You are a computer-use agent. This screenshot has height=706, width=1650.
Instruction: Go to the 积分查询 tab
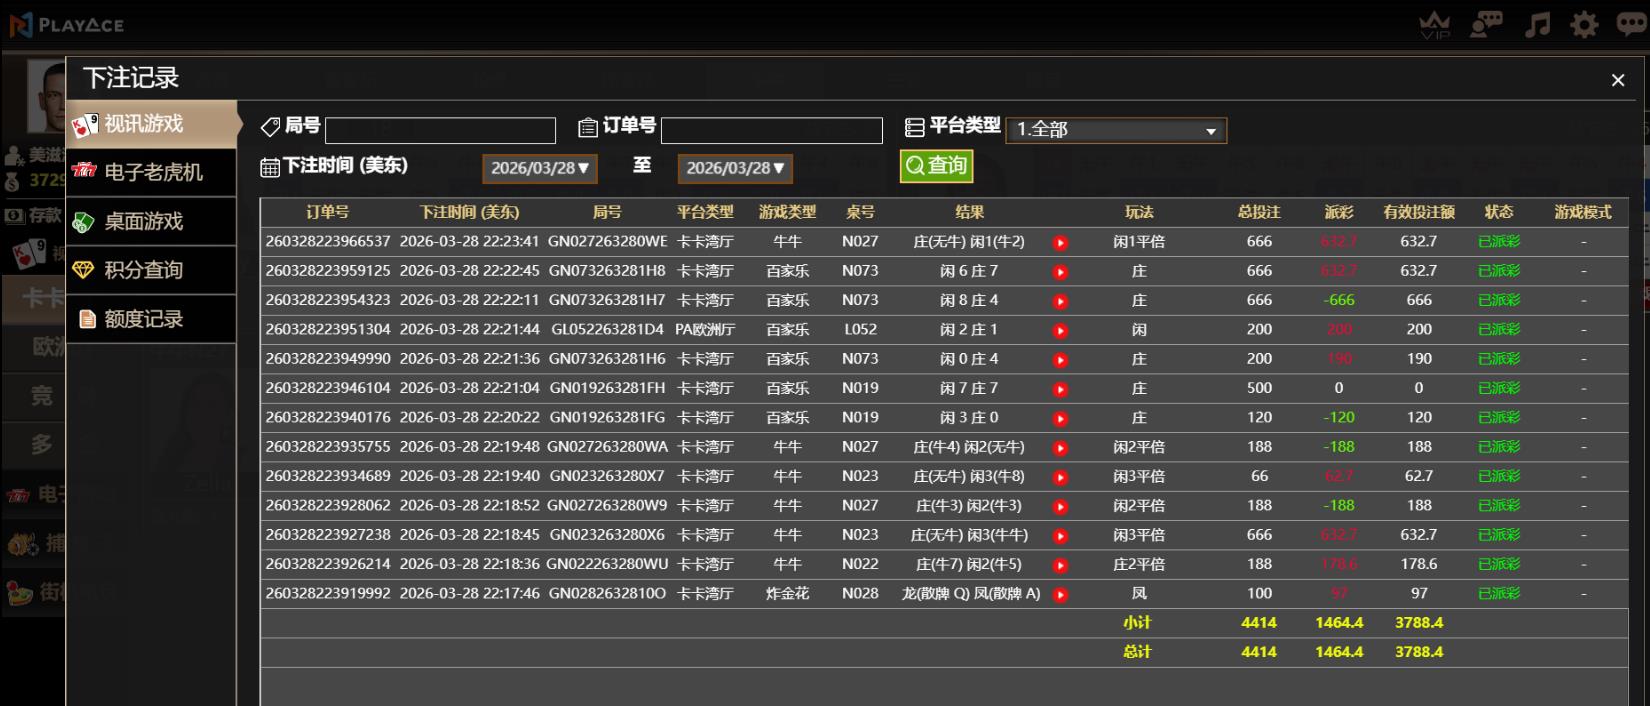pyautogui.click(x=152, y=270)
